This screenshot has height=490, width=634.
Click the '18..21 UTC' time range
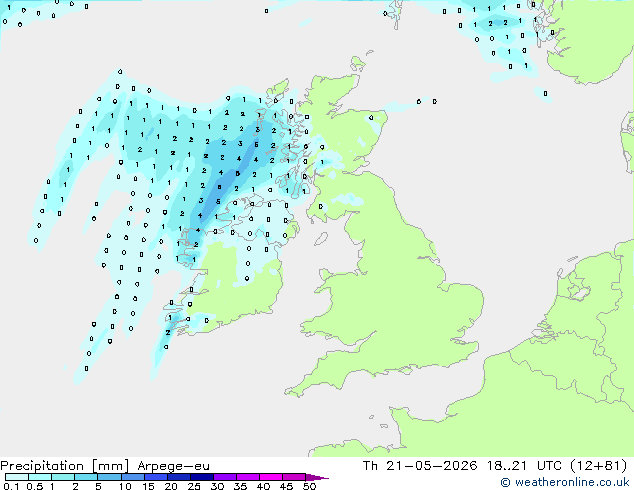(524, 466)
